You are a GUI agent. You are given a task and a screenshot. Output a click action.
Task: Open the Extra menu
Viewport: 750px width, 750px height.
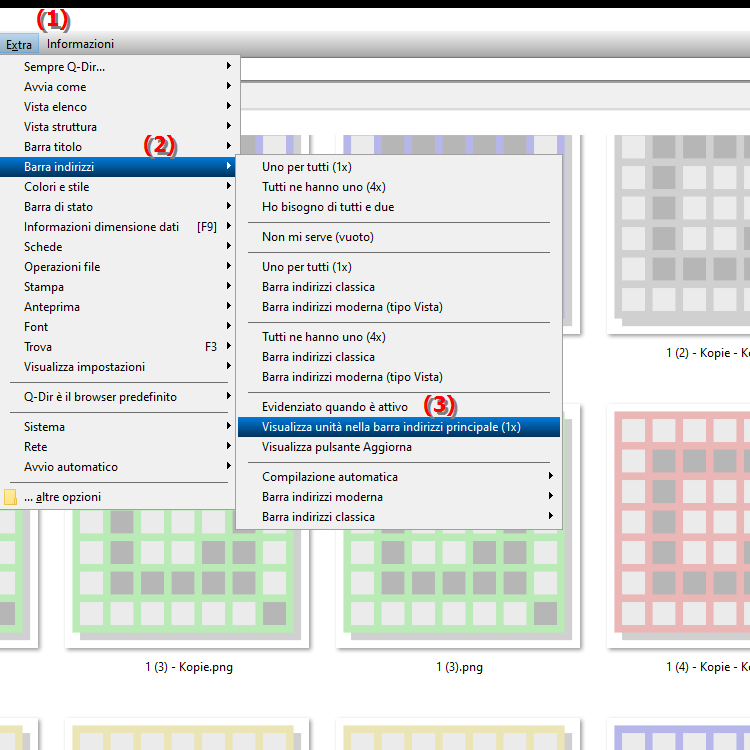click(x=19, y=44)
